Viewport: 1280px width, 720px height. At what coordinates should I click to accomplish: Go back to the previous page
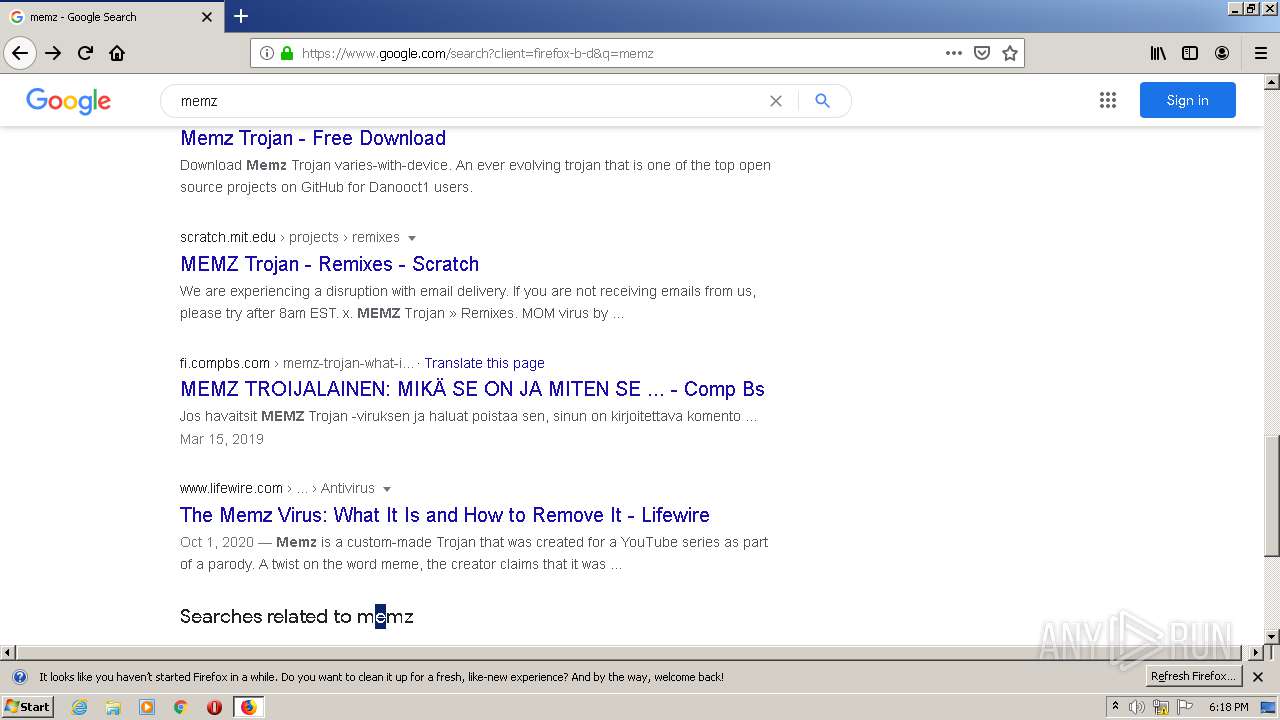pyautogui.click(x=20, y=53)
